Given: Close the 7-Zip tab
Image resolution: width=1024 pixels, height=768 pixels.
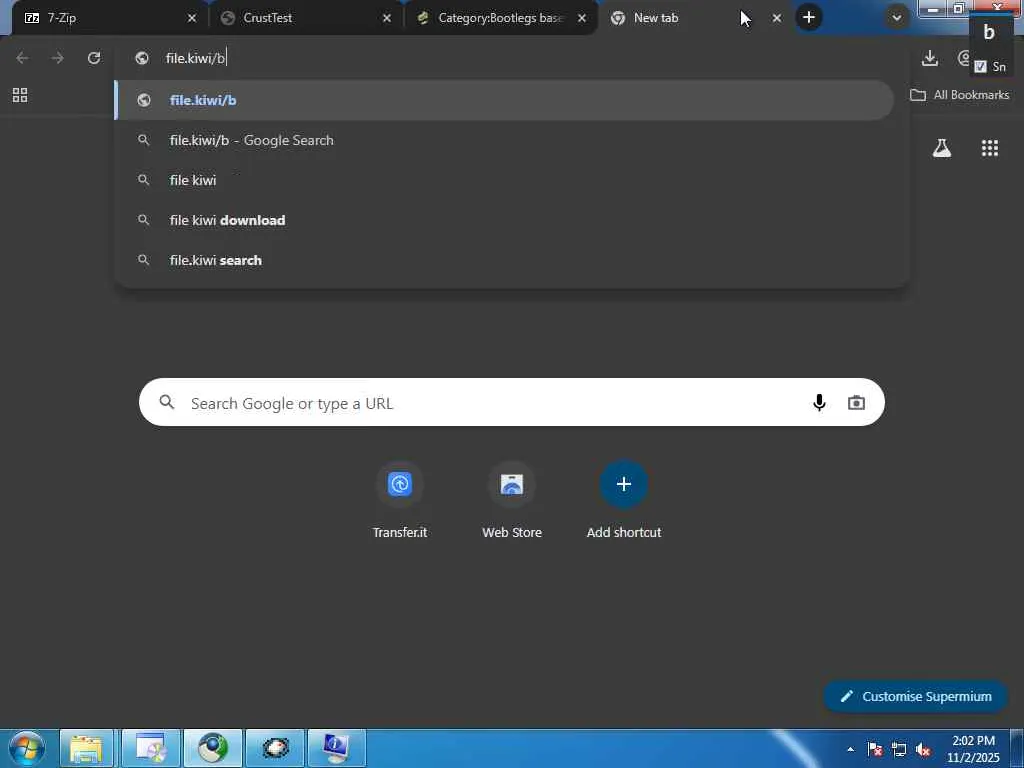Looking at the screenshot, I should coord(191,18).
